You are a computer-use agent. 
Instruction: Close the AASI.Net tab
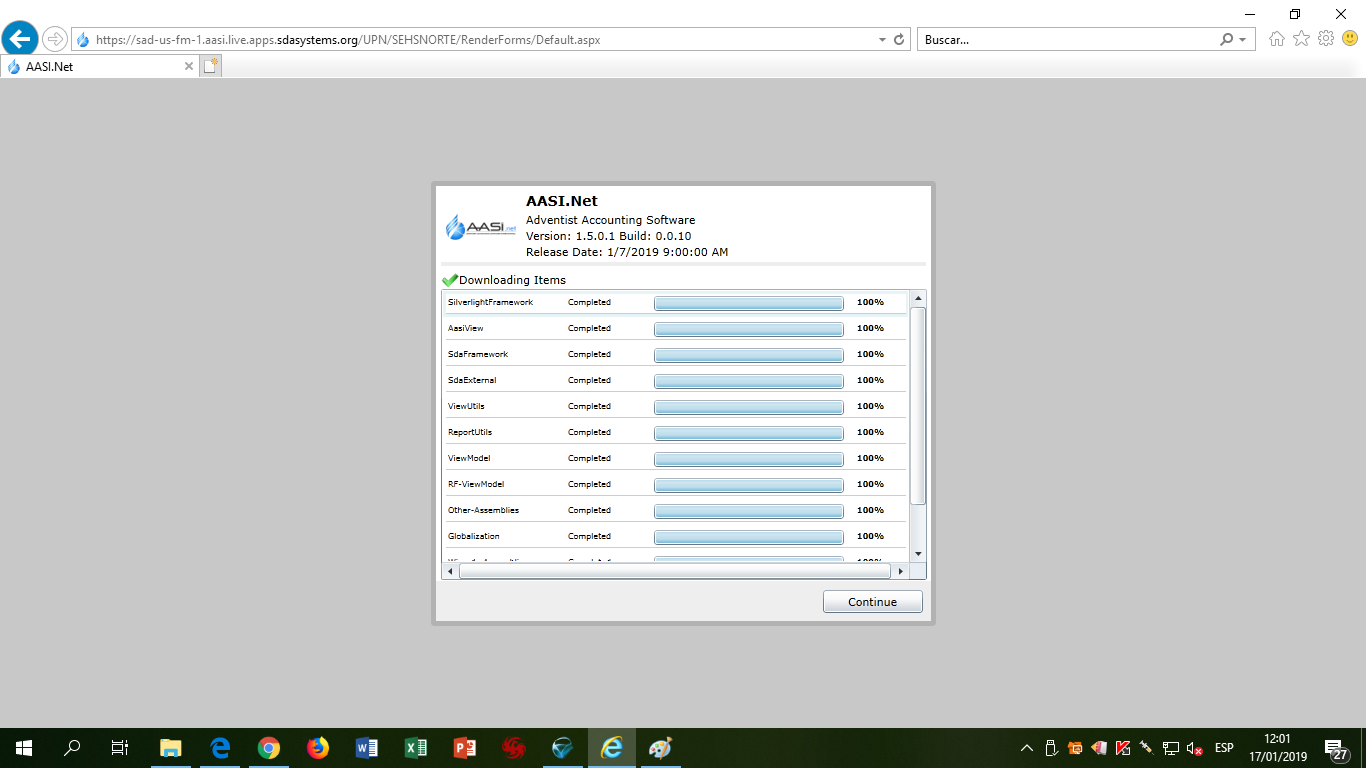[x=189, y=67]
